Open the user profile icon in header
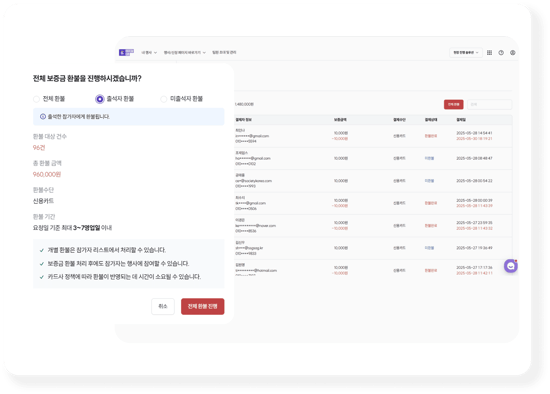This screenshot has height=394, width=550. 512,53
